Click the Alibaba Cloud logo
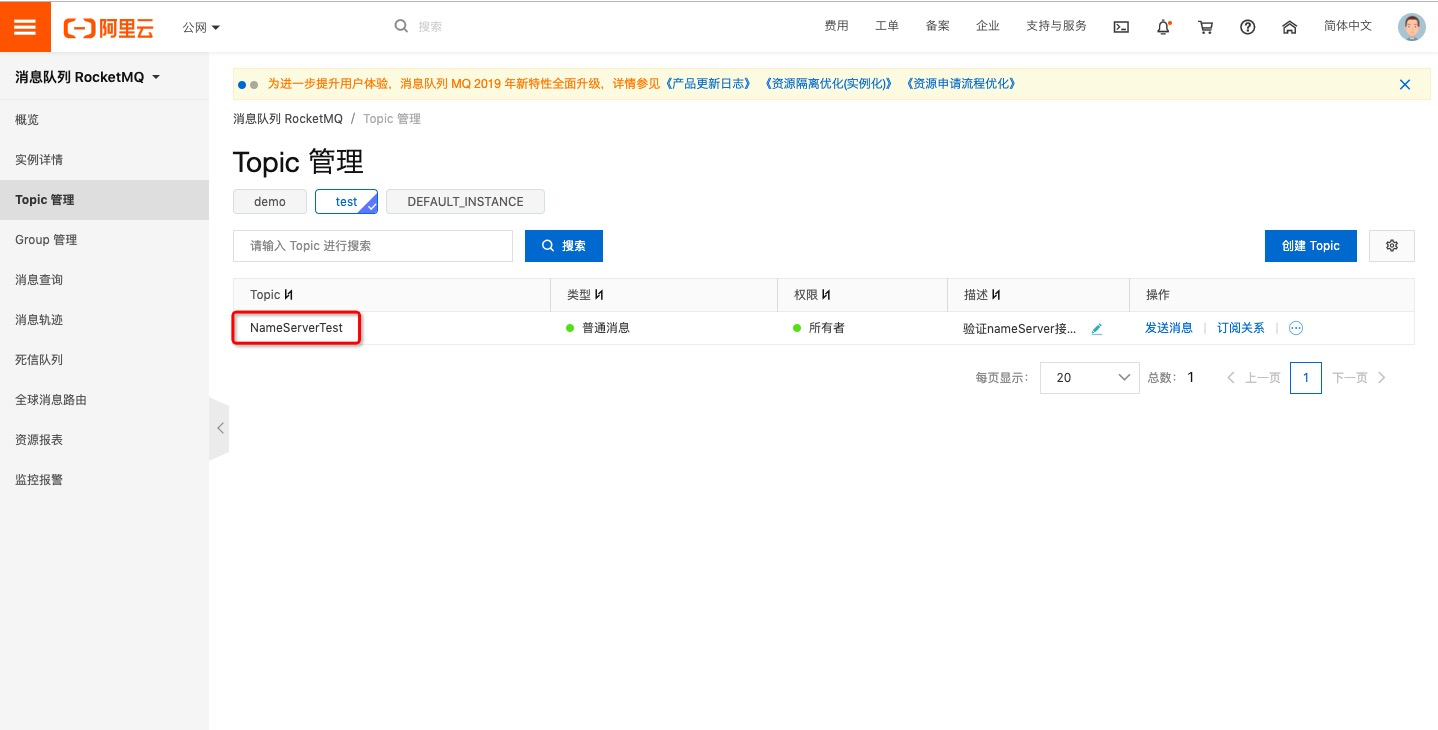 (x=109, y=27)
